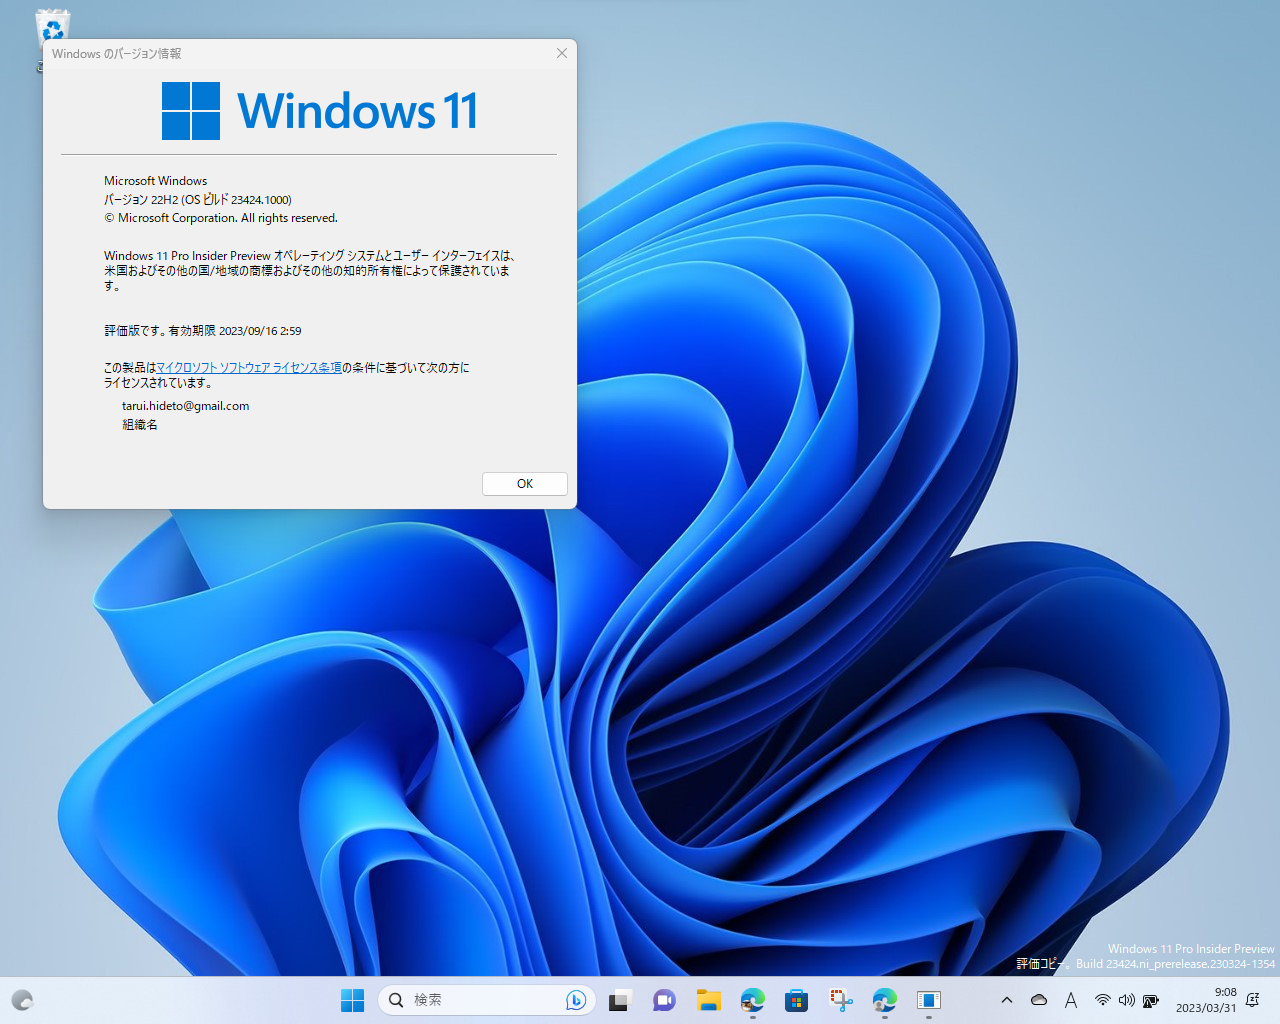1280x1024 pixels.
Task: Launch Microsoft Teams chat
Action: pos(663,1000)
